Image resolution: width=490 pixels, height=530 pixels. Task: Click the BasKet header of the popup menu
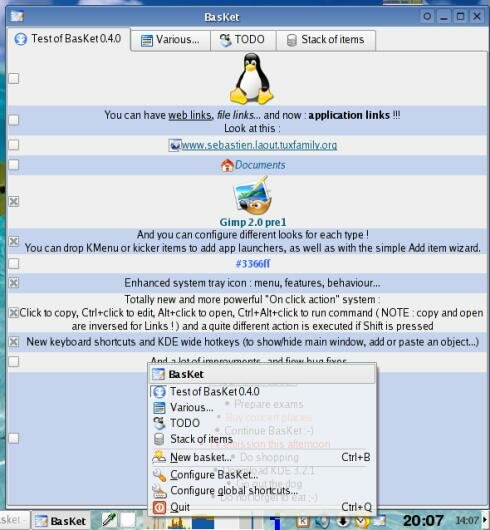click(x=263, y=374)
